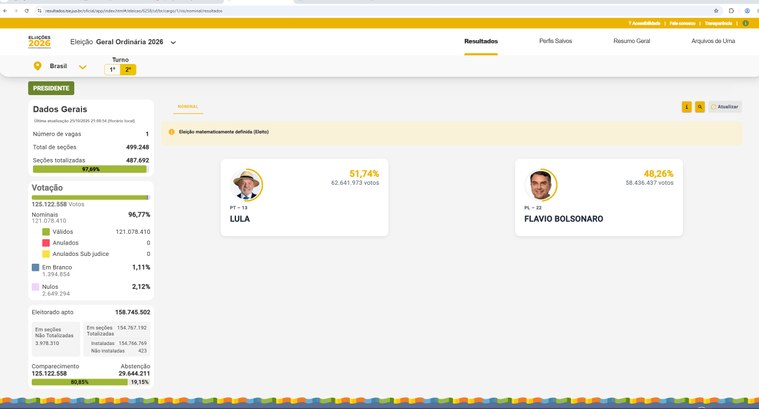Click the Em seções Não Totalizadas box
Screen dimensions: 759x409
(x=56, y=339)
